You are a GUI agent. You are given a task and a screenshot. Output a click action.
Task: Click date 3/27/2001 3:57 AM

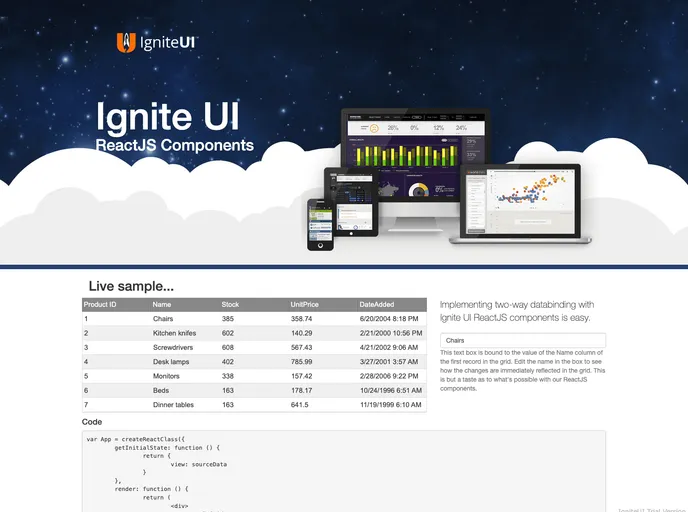389,362
